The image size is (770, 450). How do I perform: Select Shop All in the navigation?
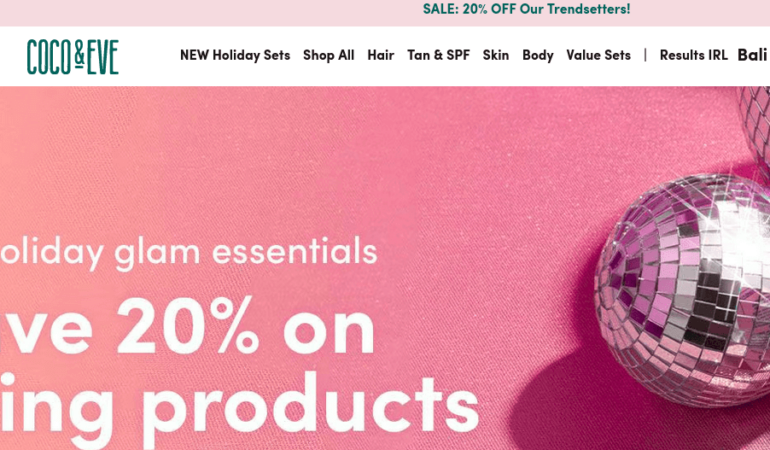point(329,55)
